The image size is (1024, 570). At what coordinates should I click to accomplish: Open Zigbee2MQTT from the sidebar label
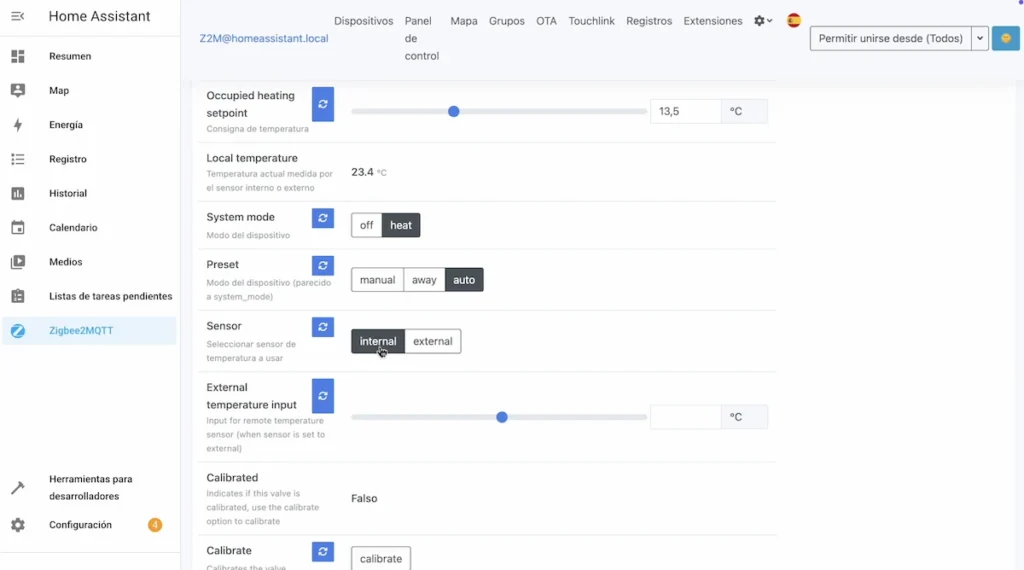[81, 330]
